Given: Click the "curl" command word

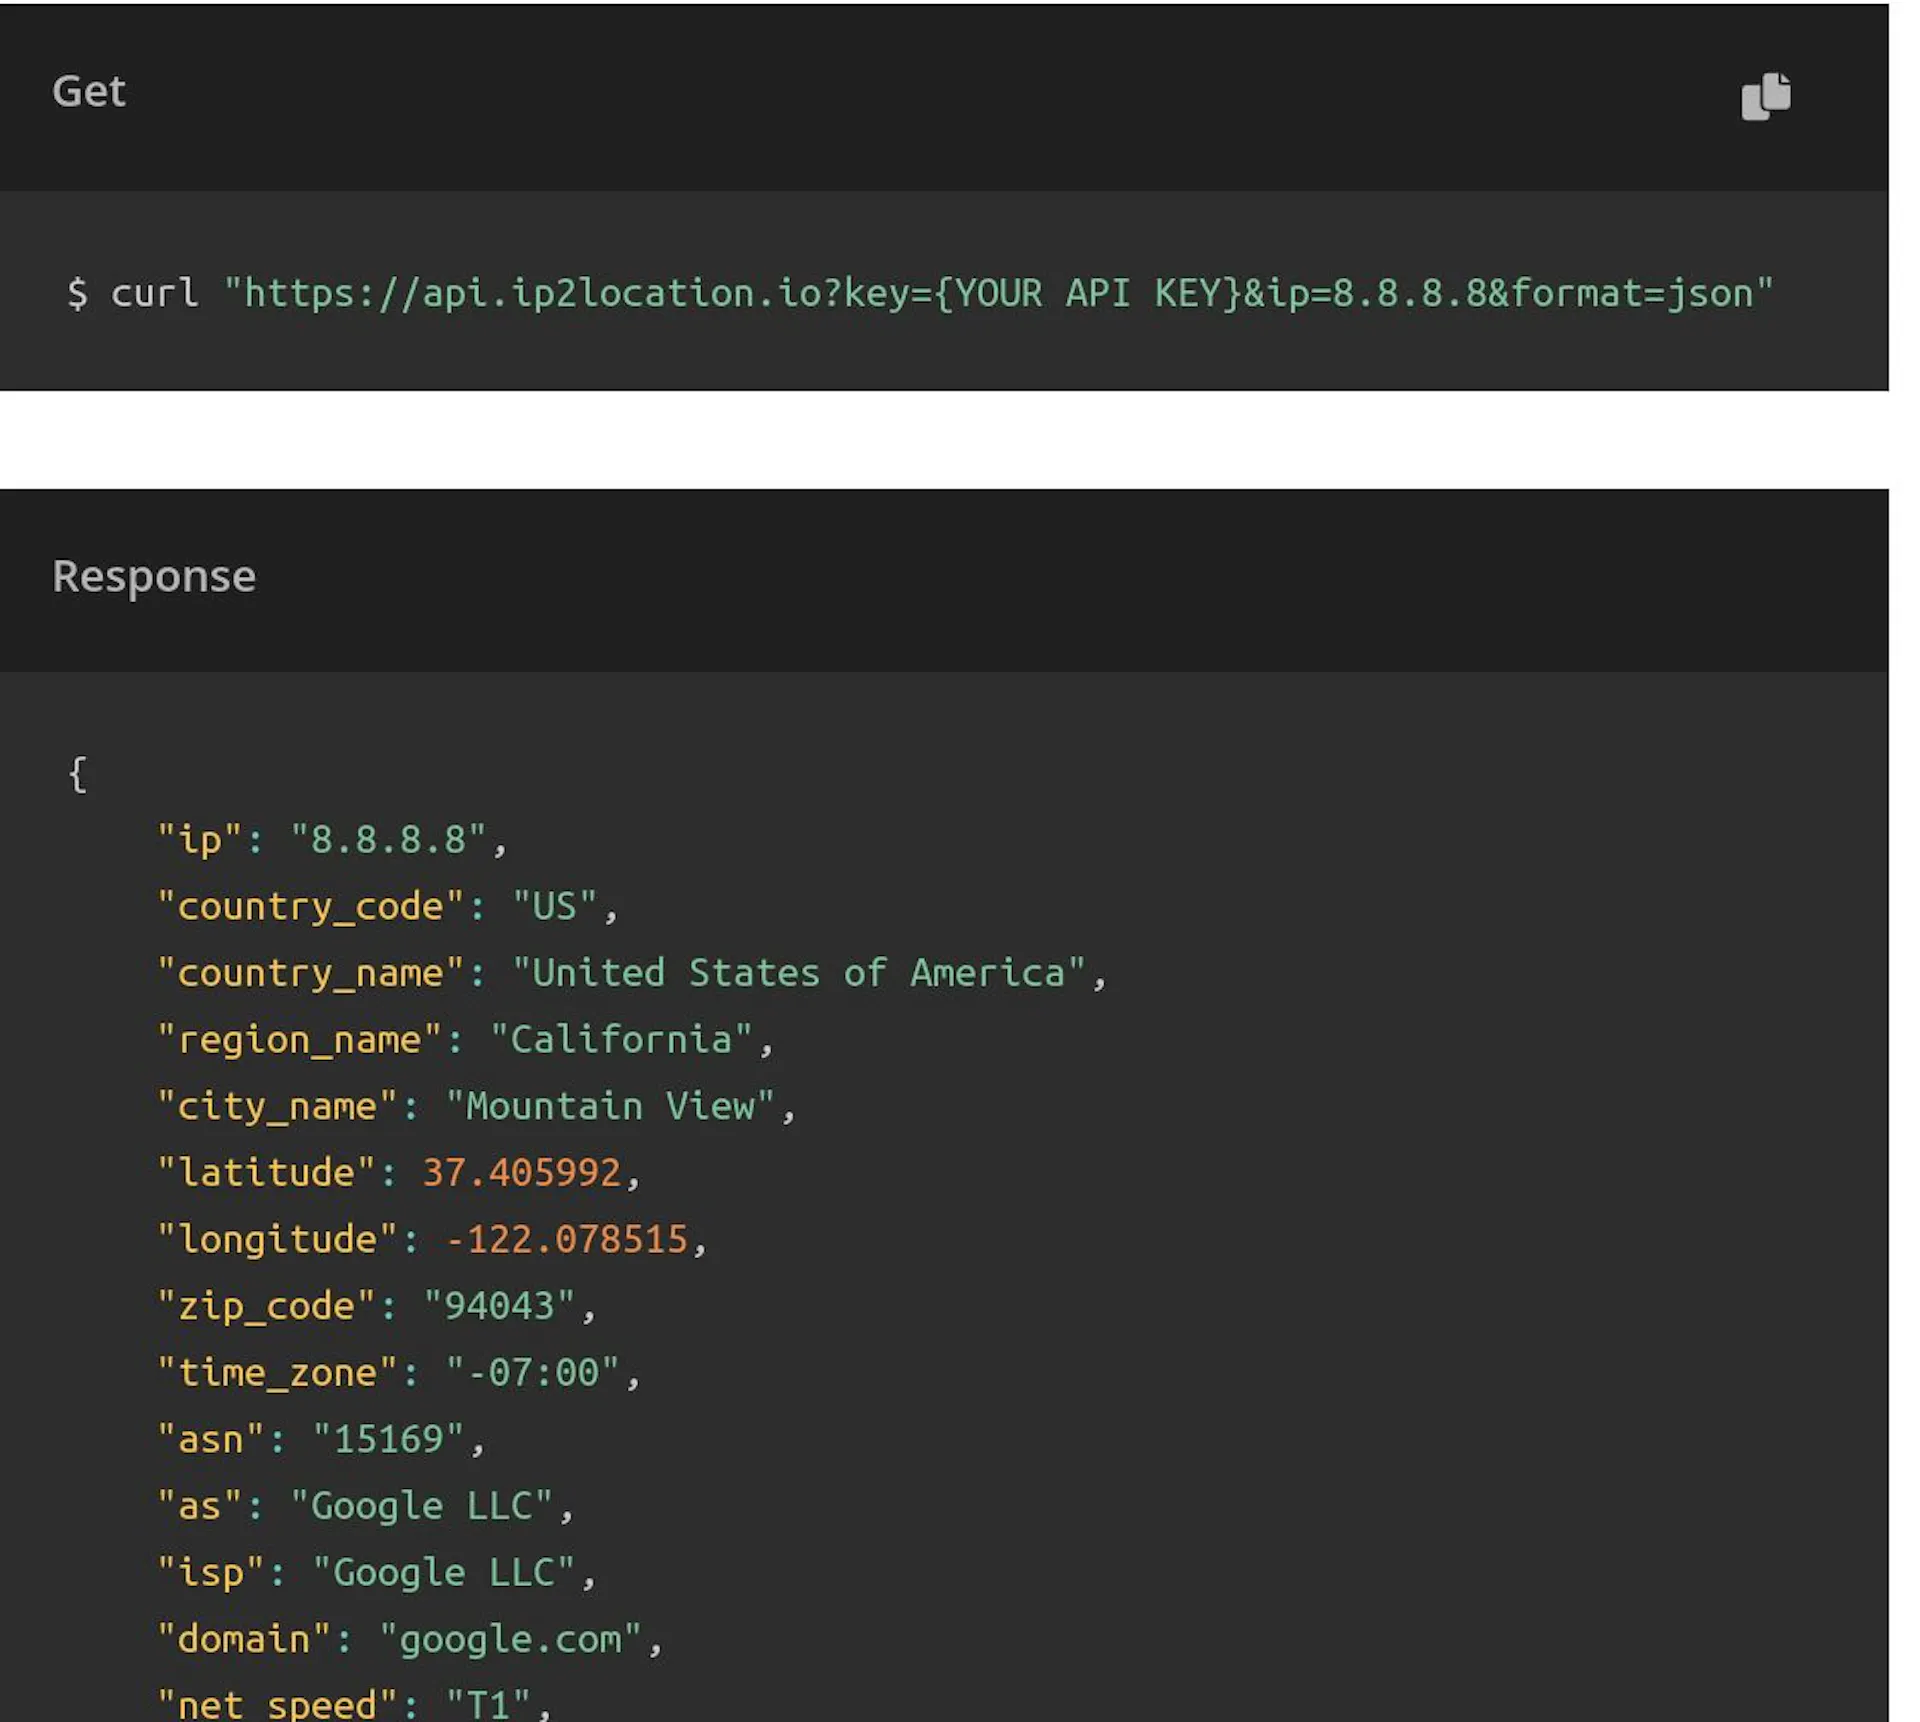Looking at the screenshot, I should click(x=154, y=293).
